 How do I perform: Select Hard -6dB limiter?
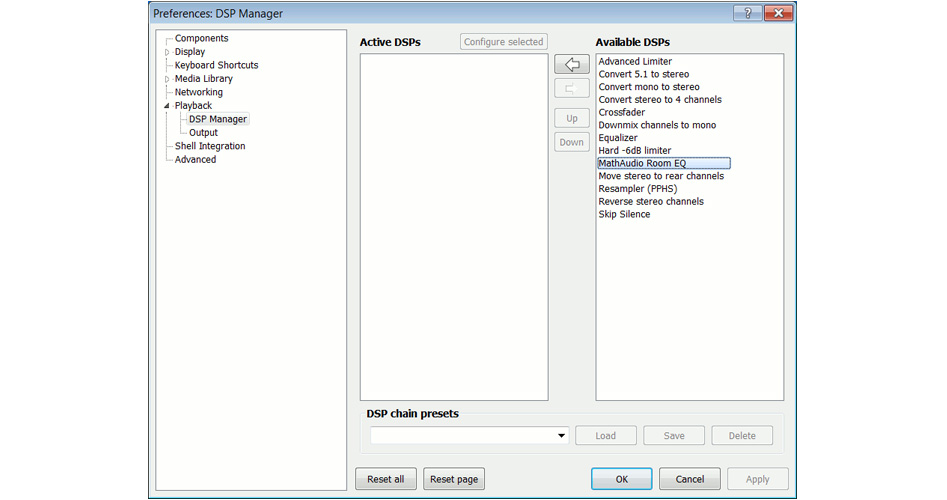(634, 150)
